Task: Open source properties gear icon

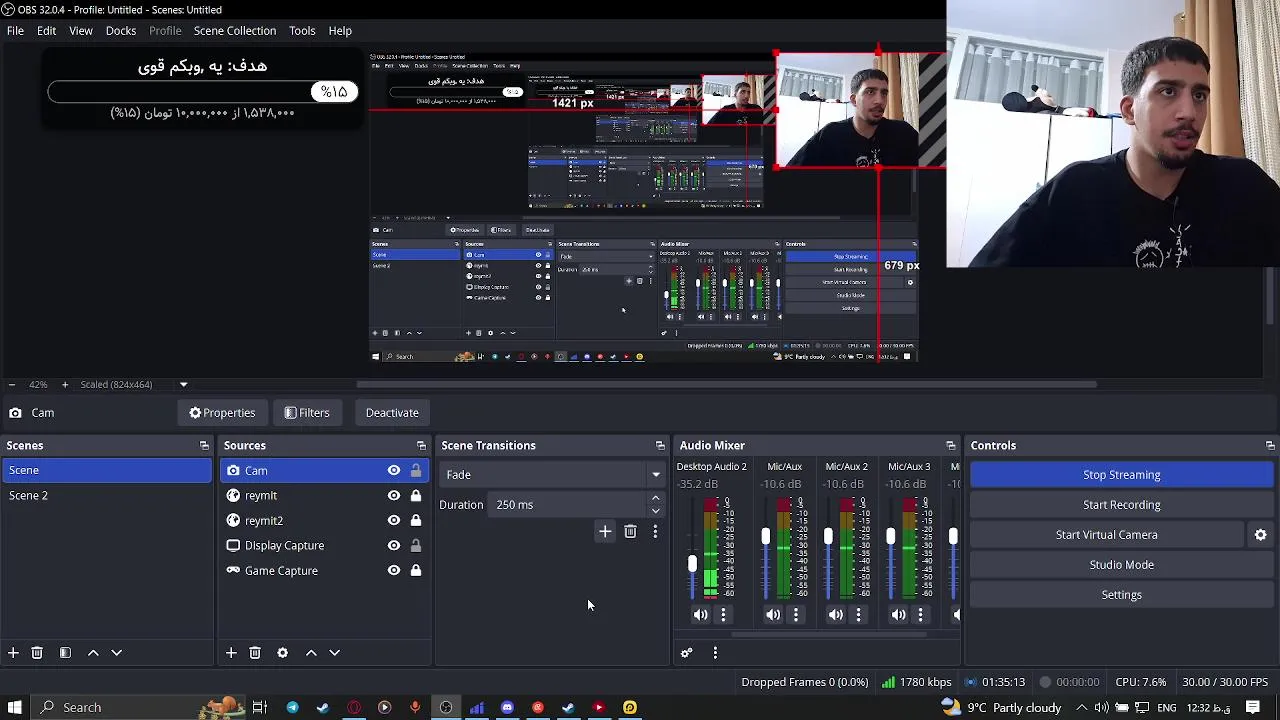Action: pyautogui.click(x=282, y=653)
